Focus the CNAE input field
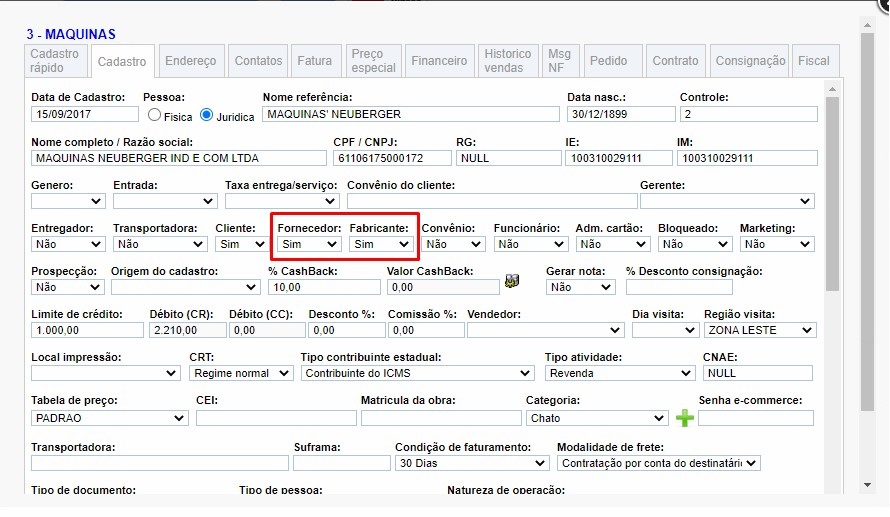This screenshot has height=517, width=890. point(758,373)
